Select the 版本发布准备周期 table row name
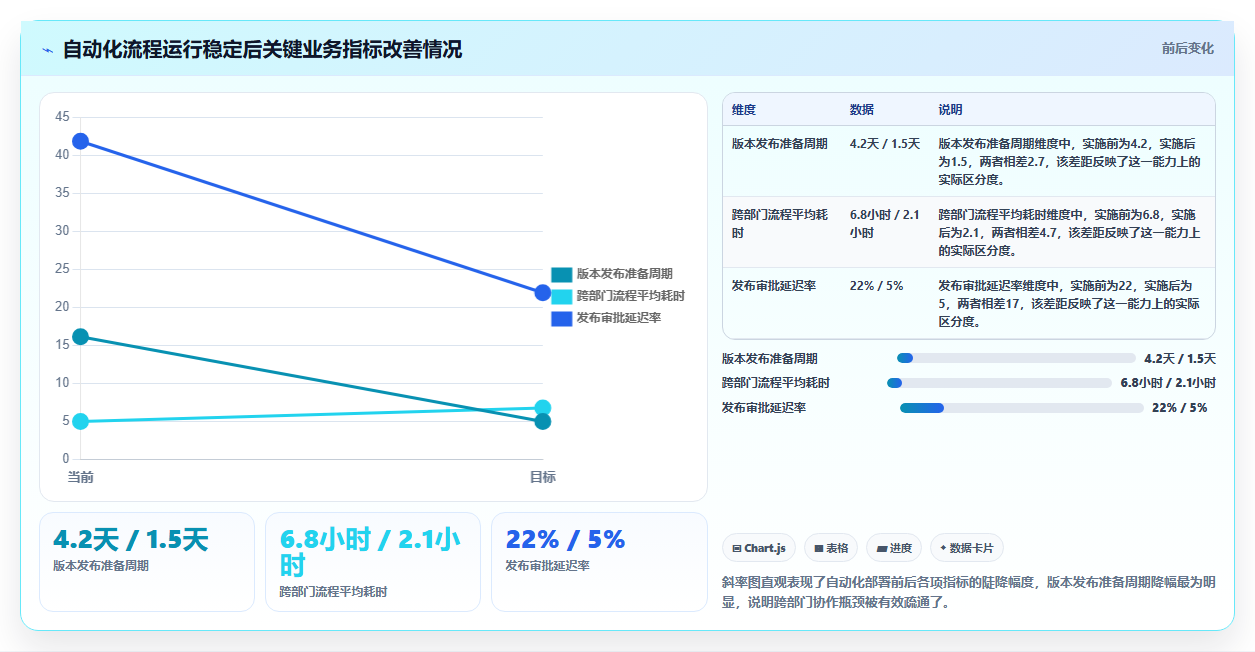The height and width of the screenshot is (652, 1255). click(x=780, y=143)
